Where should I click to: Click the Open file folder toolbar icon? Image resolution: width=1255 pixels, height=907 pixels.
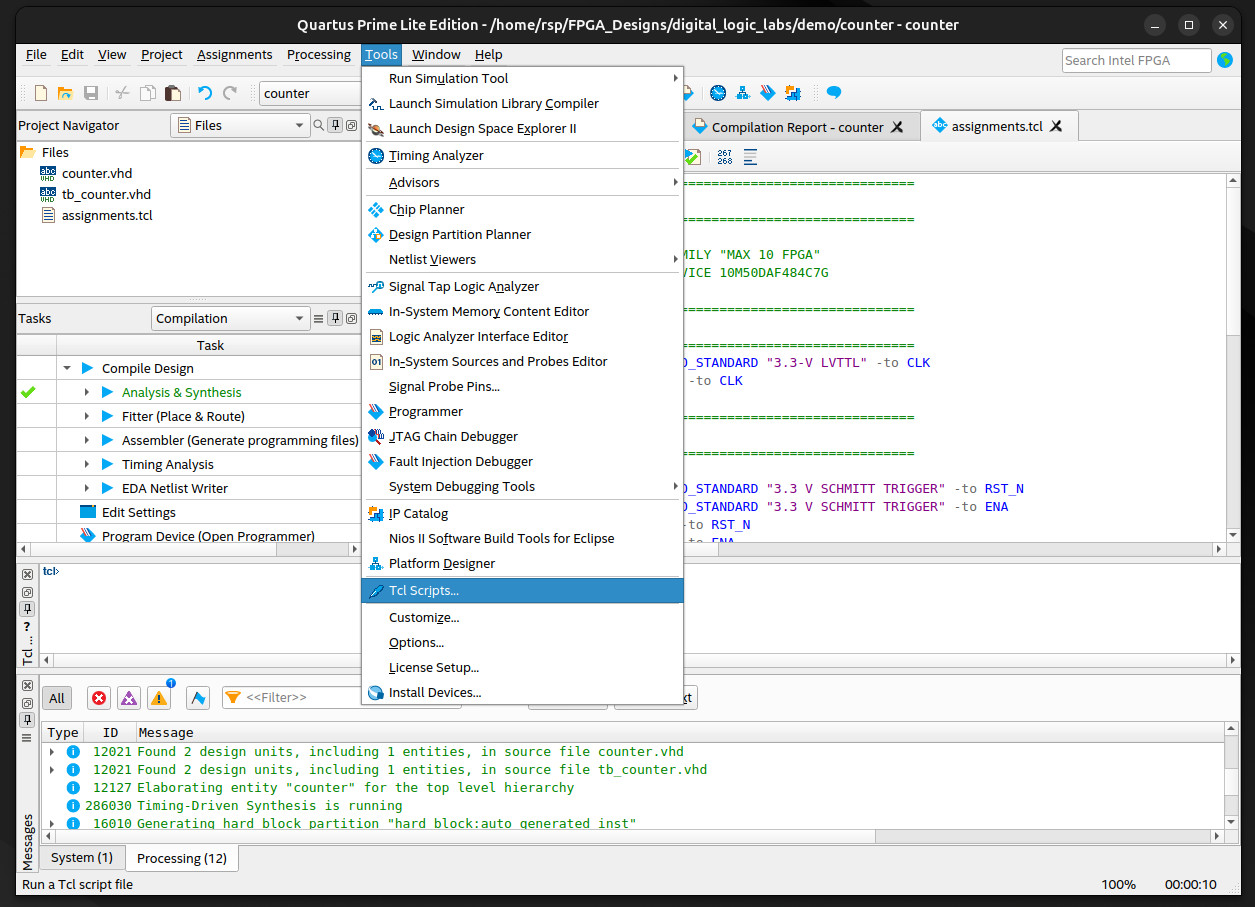click(x=65, y=93)
